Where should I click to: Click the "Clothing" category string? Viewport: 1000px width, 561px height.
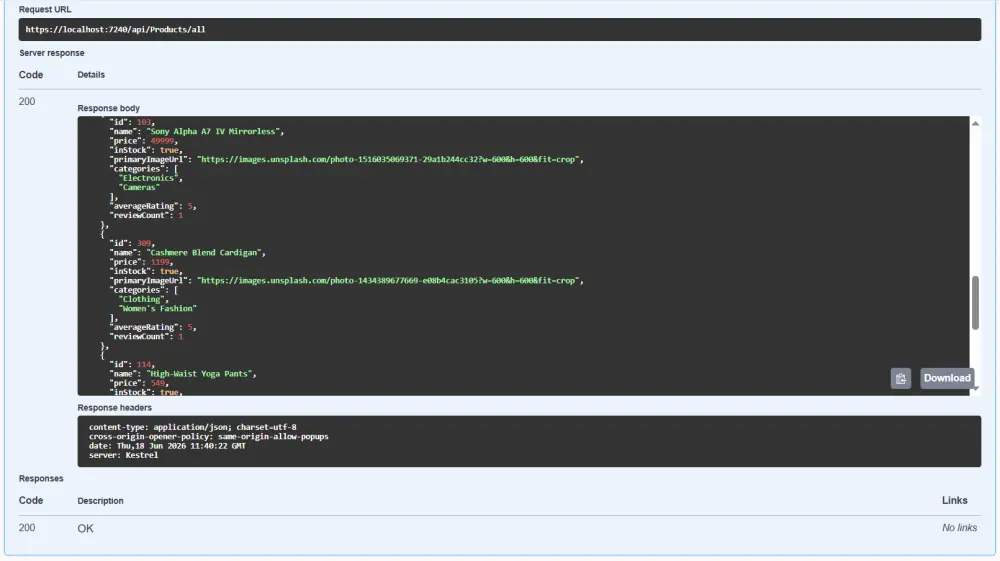142,299
